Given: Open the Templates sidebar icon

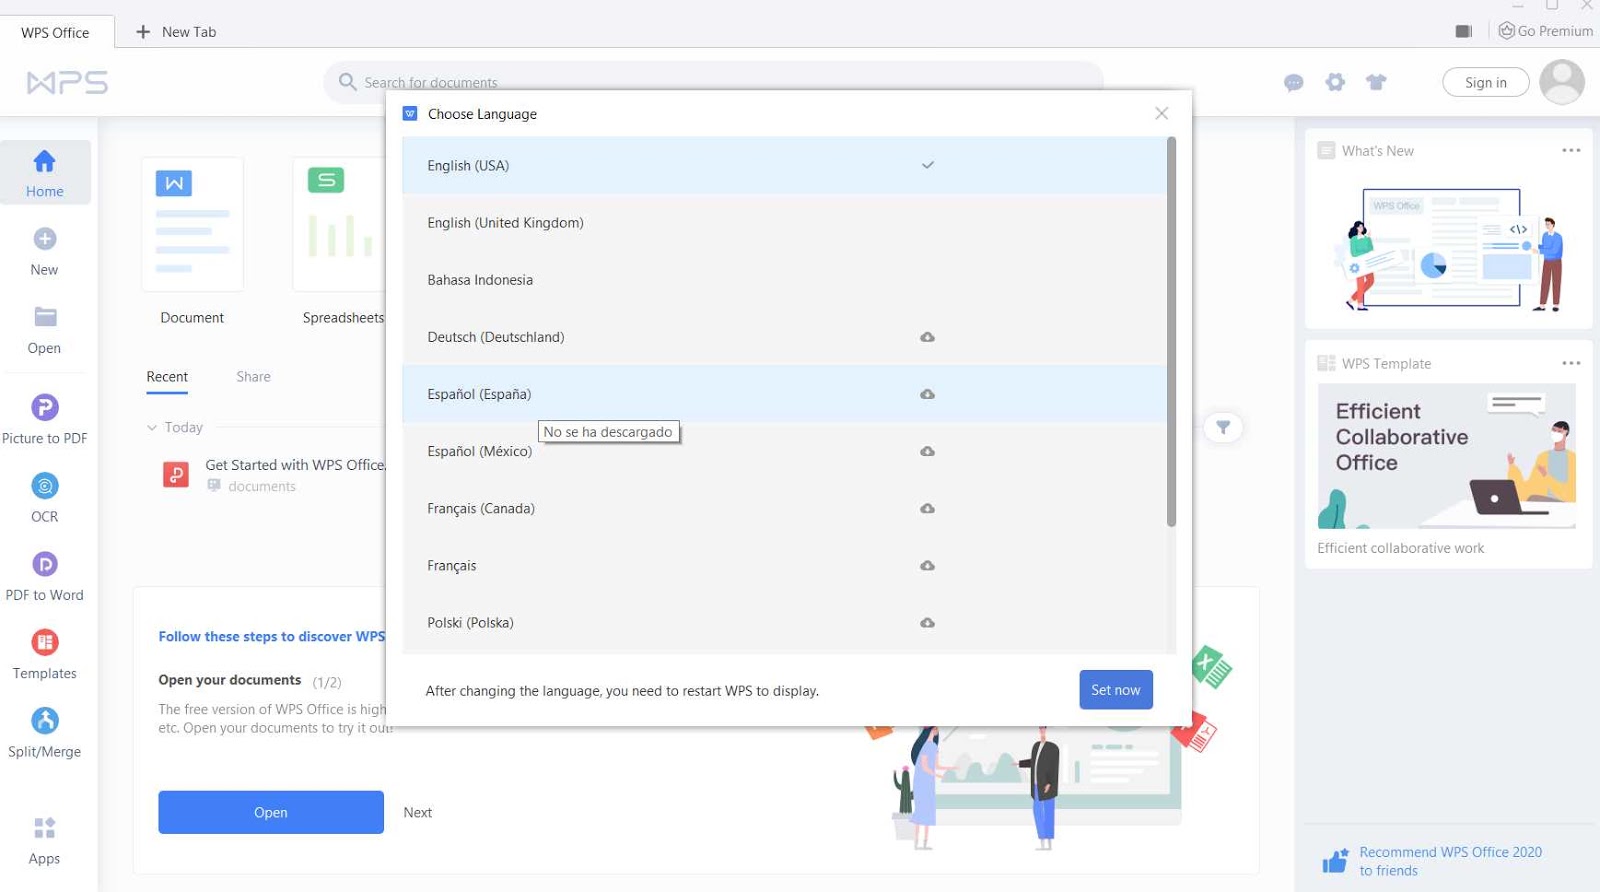Looking at the screenshot, I should tap(45, 642).
